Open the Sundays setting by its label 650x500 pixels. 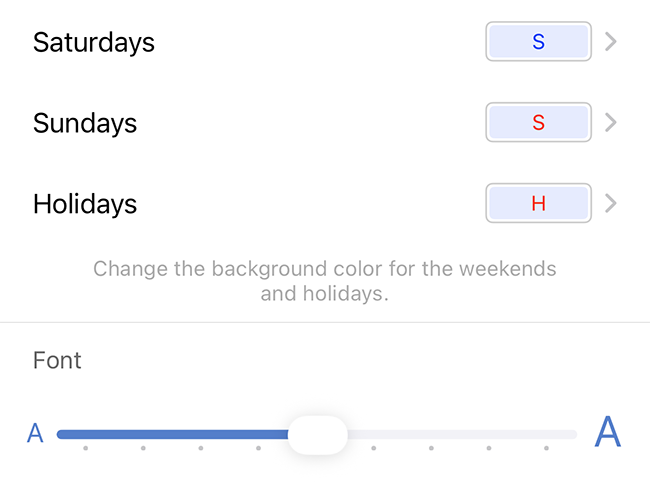tap(85, 123)
